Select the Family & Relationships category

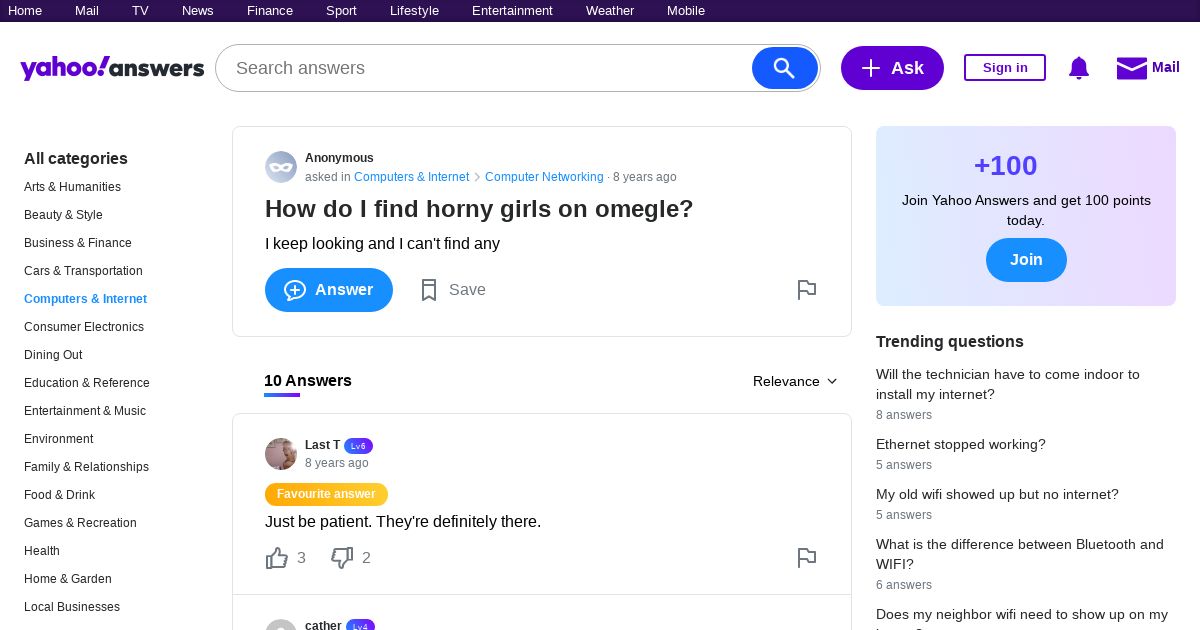pyautogui.click(x=86, y=467)
